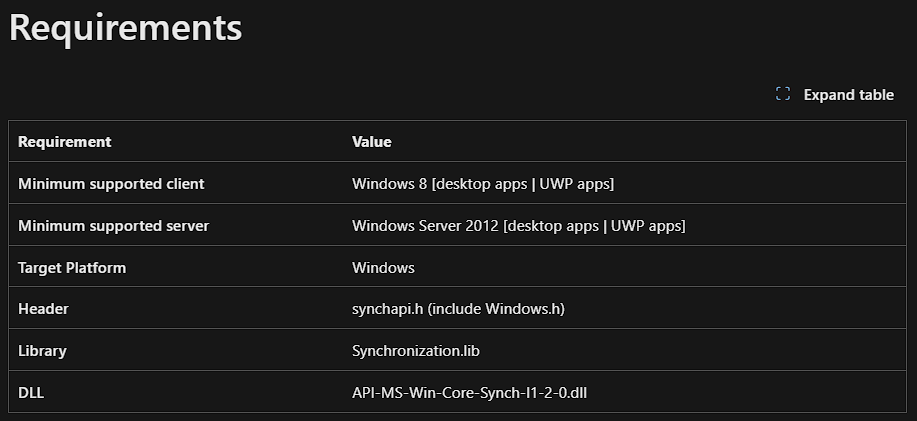Image resolution: width=917 pixels, height=421 pixels.
Task: Click the Minimum supported client row label
Action: (111, 184)
